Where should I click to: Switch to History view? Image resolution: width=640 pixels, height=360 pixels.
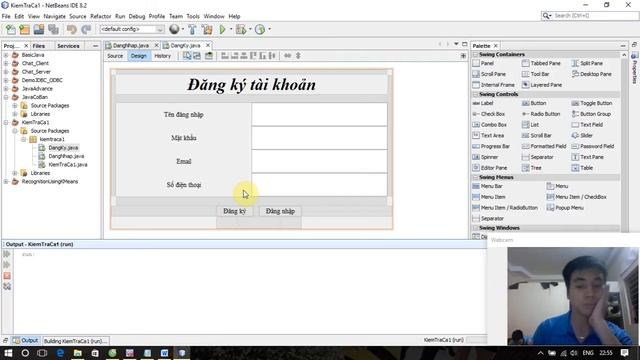(162, 56)
